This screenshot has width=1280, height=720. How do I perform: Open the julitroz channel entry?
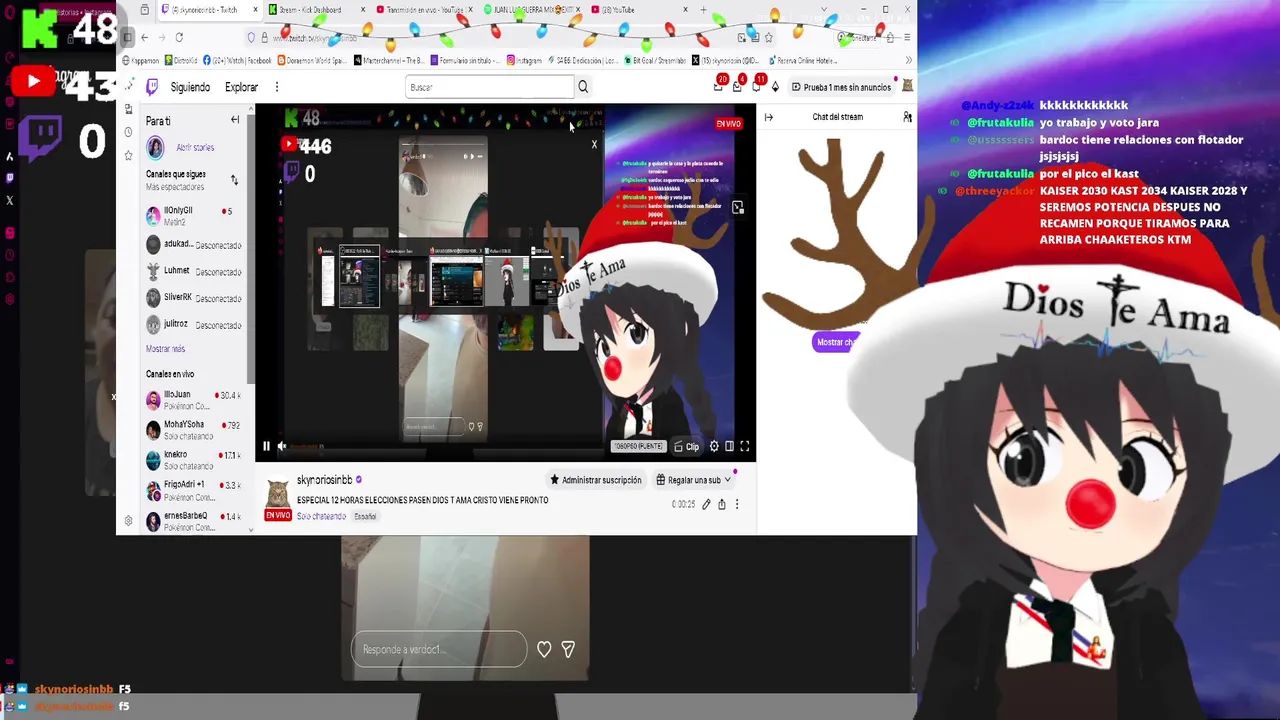pyautogui.click(x=193, y=325)
